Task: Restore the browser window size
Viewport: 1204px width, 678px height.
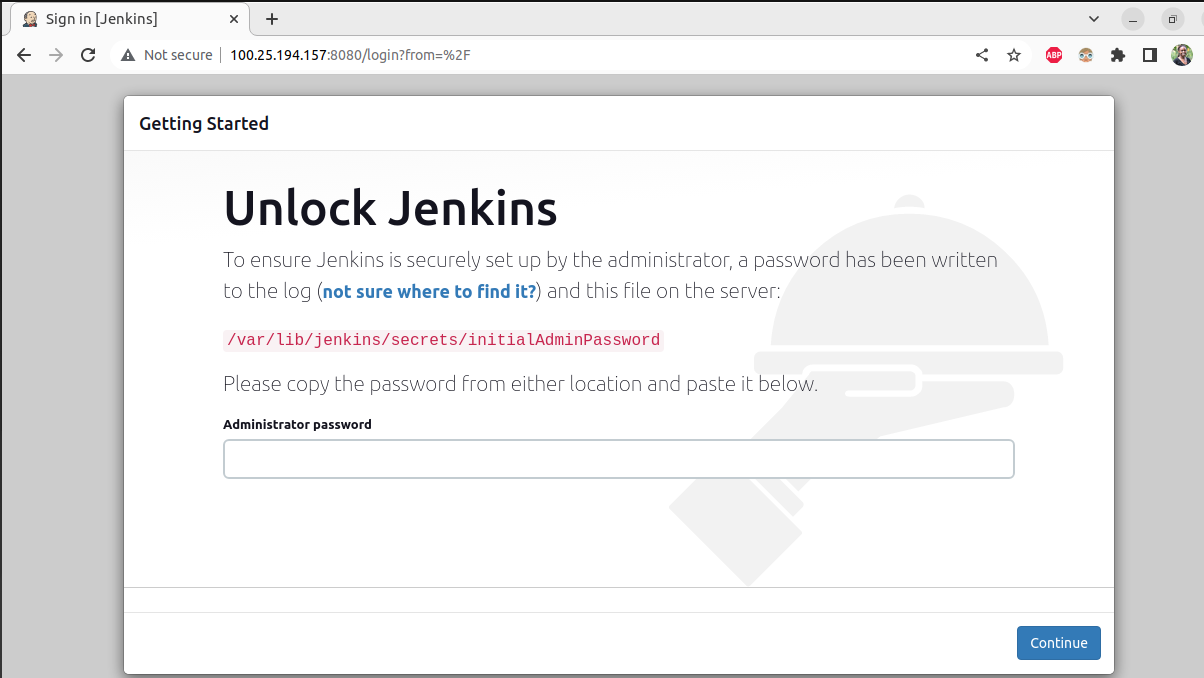Action: coord(1172,19)
